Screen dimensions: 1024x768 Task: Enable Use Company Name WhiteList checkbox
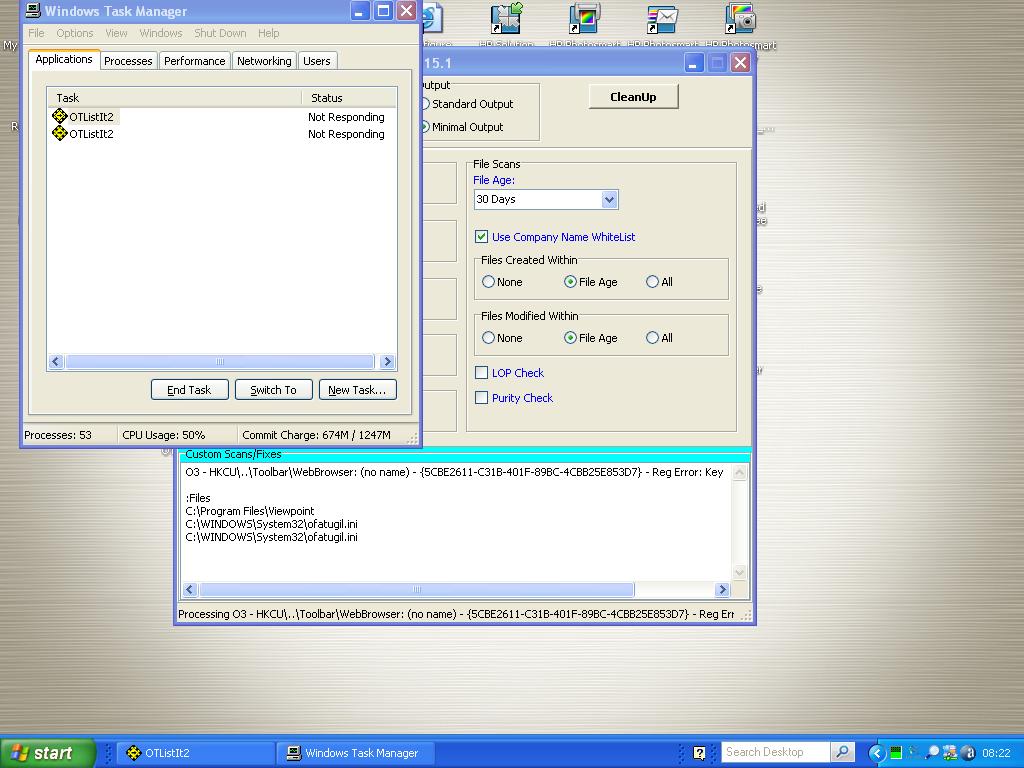point(481,236)
